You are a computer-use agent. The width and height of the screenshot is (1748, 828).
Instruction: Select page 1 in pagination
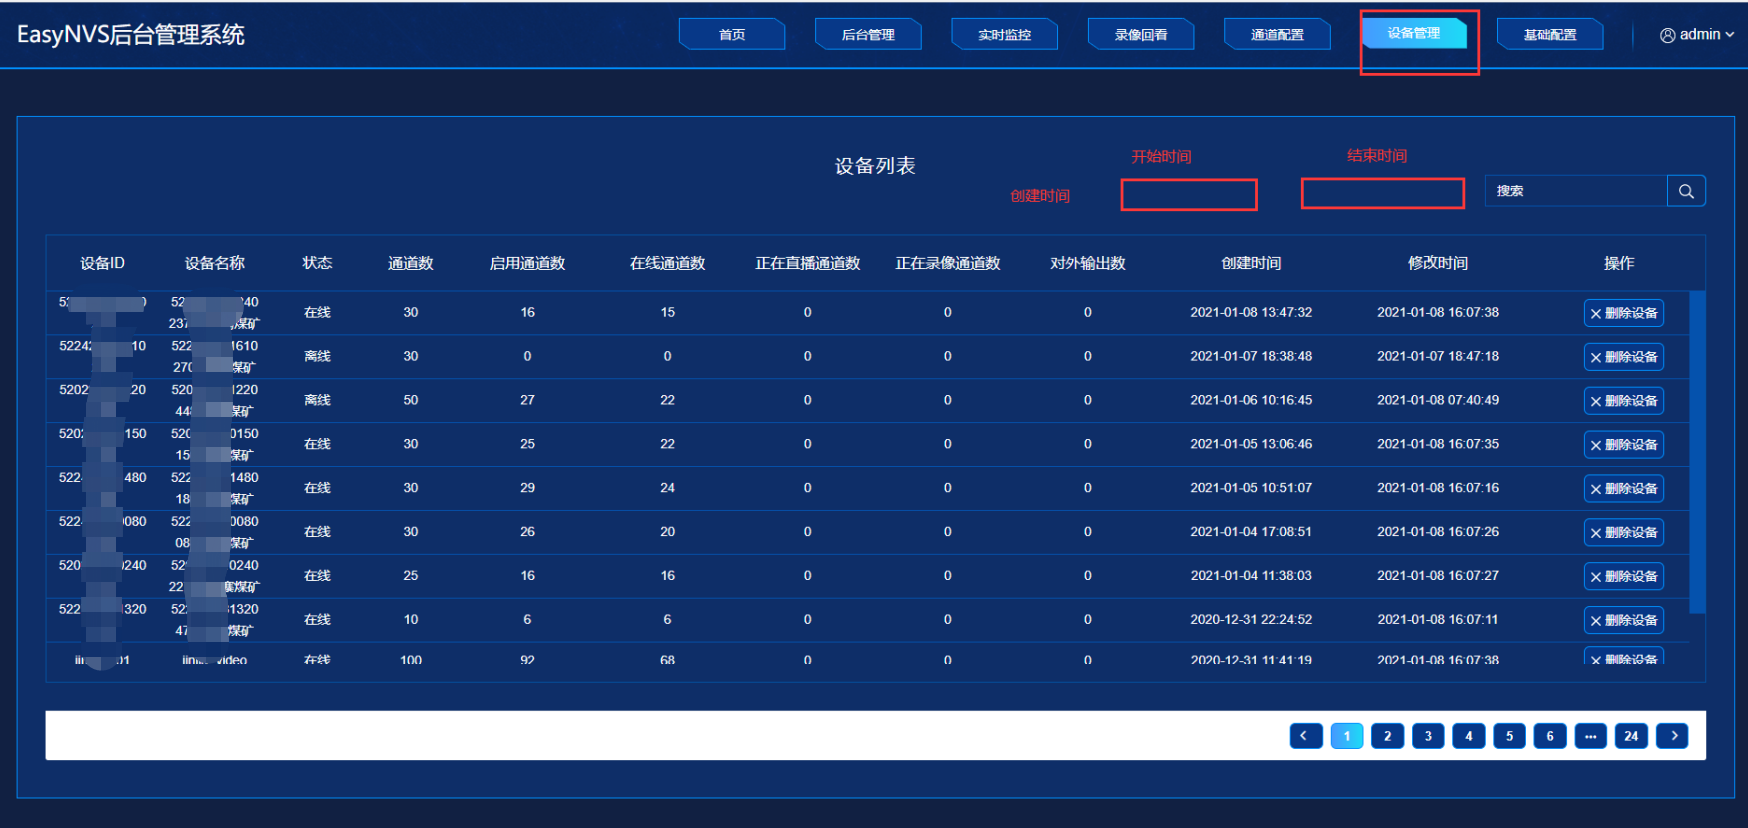pyautogui.click(x=1347, y=736)
